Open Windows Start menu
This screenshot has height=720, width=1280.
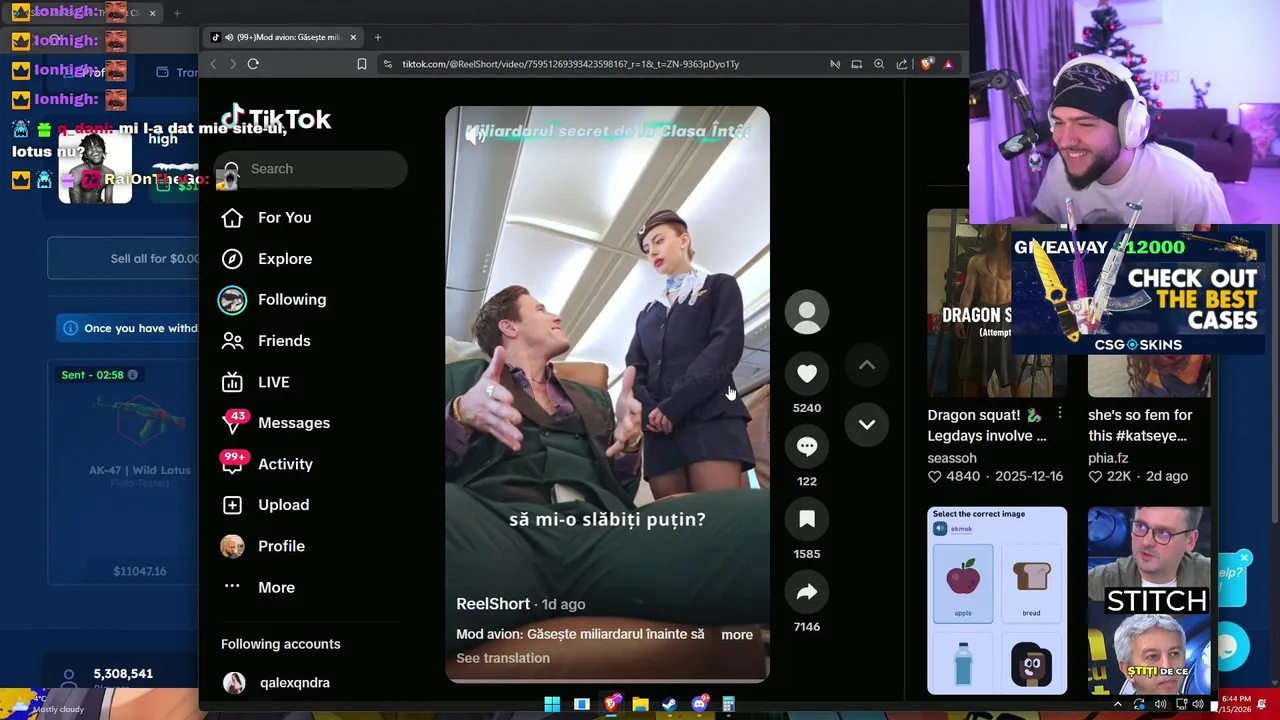click(x=552, y=704)
